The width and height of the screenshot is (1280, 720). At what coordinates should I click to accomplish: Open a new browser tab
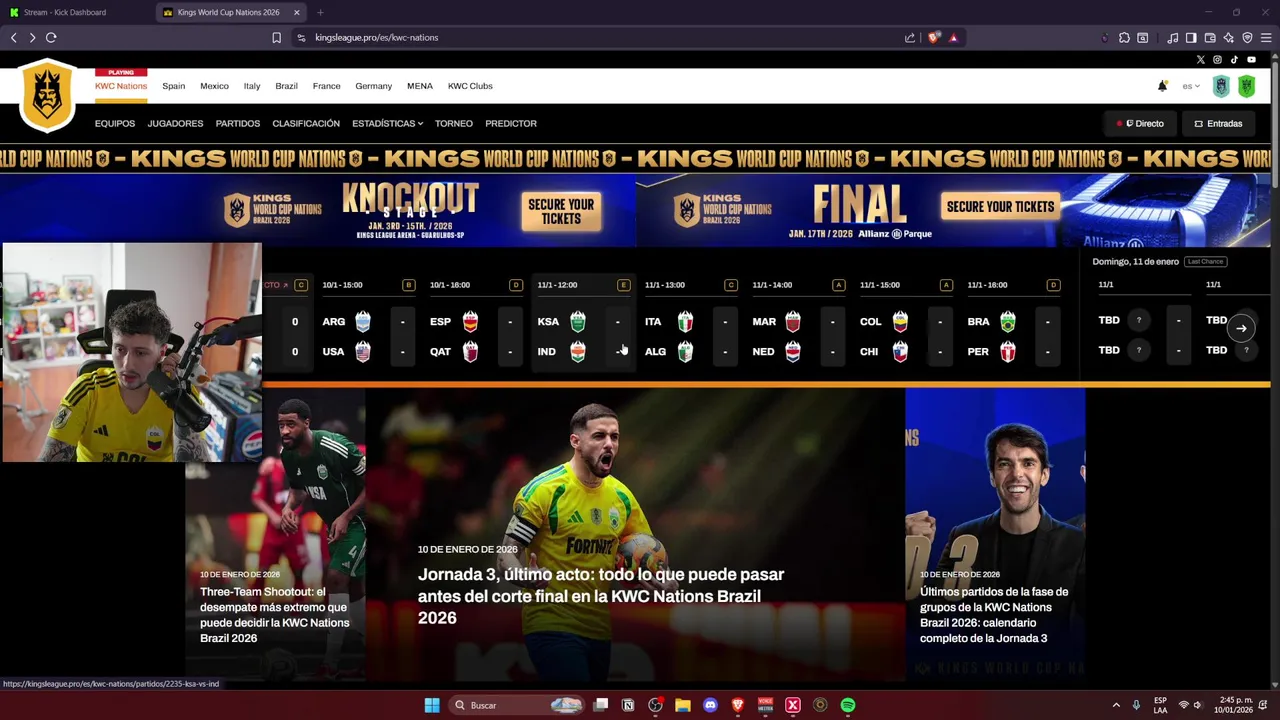click(320, 12)
